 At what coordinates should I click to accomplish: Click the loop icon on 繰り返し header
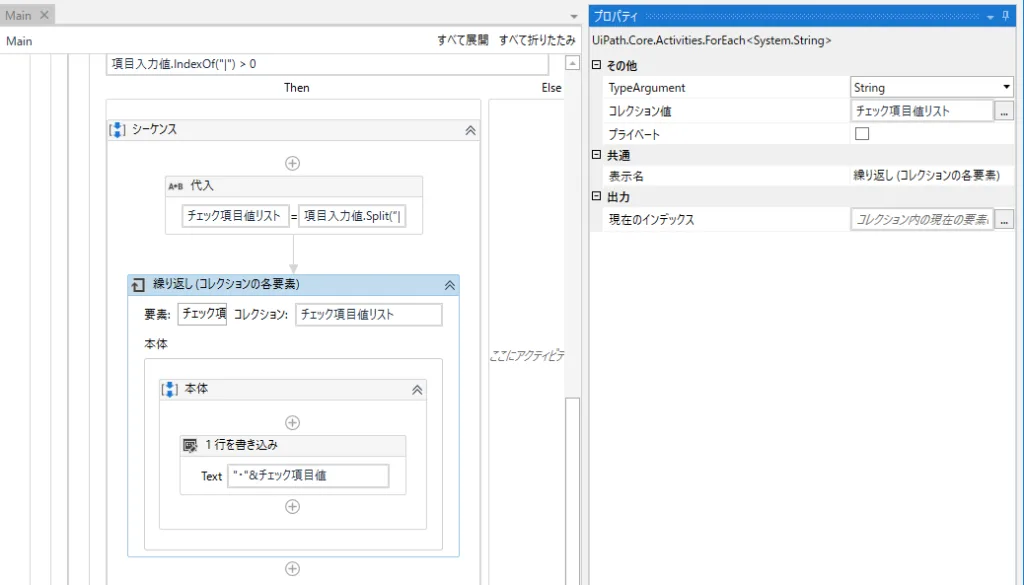(x=138, y=285)
